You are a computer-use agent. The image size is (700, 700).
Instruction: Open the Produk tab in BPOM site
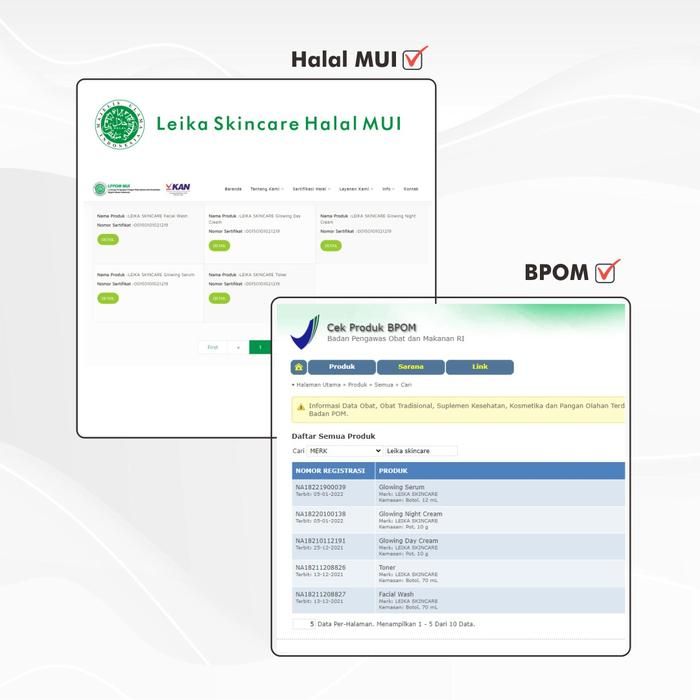point(342,367)
